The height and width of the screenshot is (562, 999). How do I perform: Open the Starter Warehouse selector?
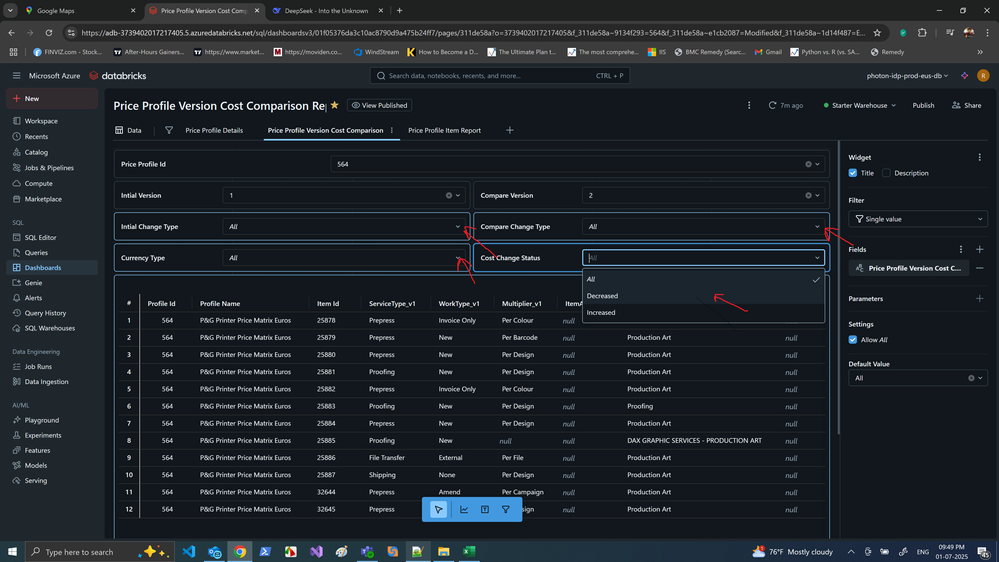pyautogui.click(x=859, y=105)
